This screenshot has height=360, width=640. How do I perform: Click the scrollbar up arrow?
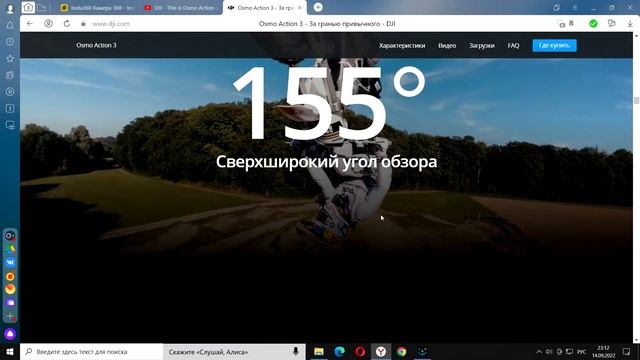[636, 36]
